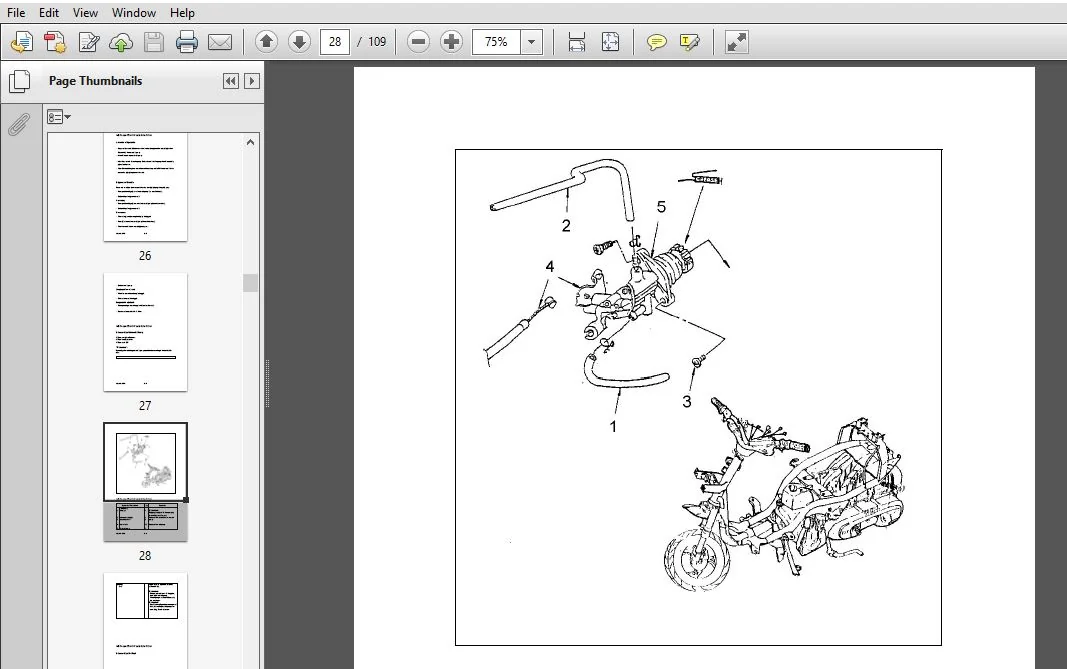Click the zoom out minus button

pyautogui.click(x=418, y=42)
